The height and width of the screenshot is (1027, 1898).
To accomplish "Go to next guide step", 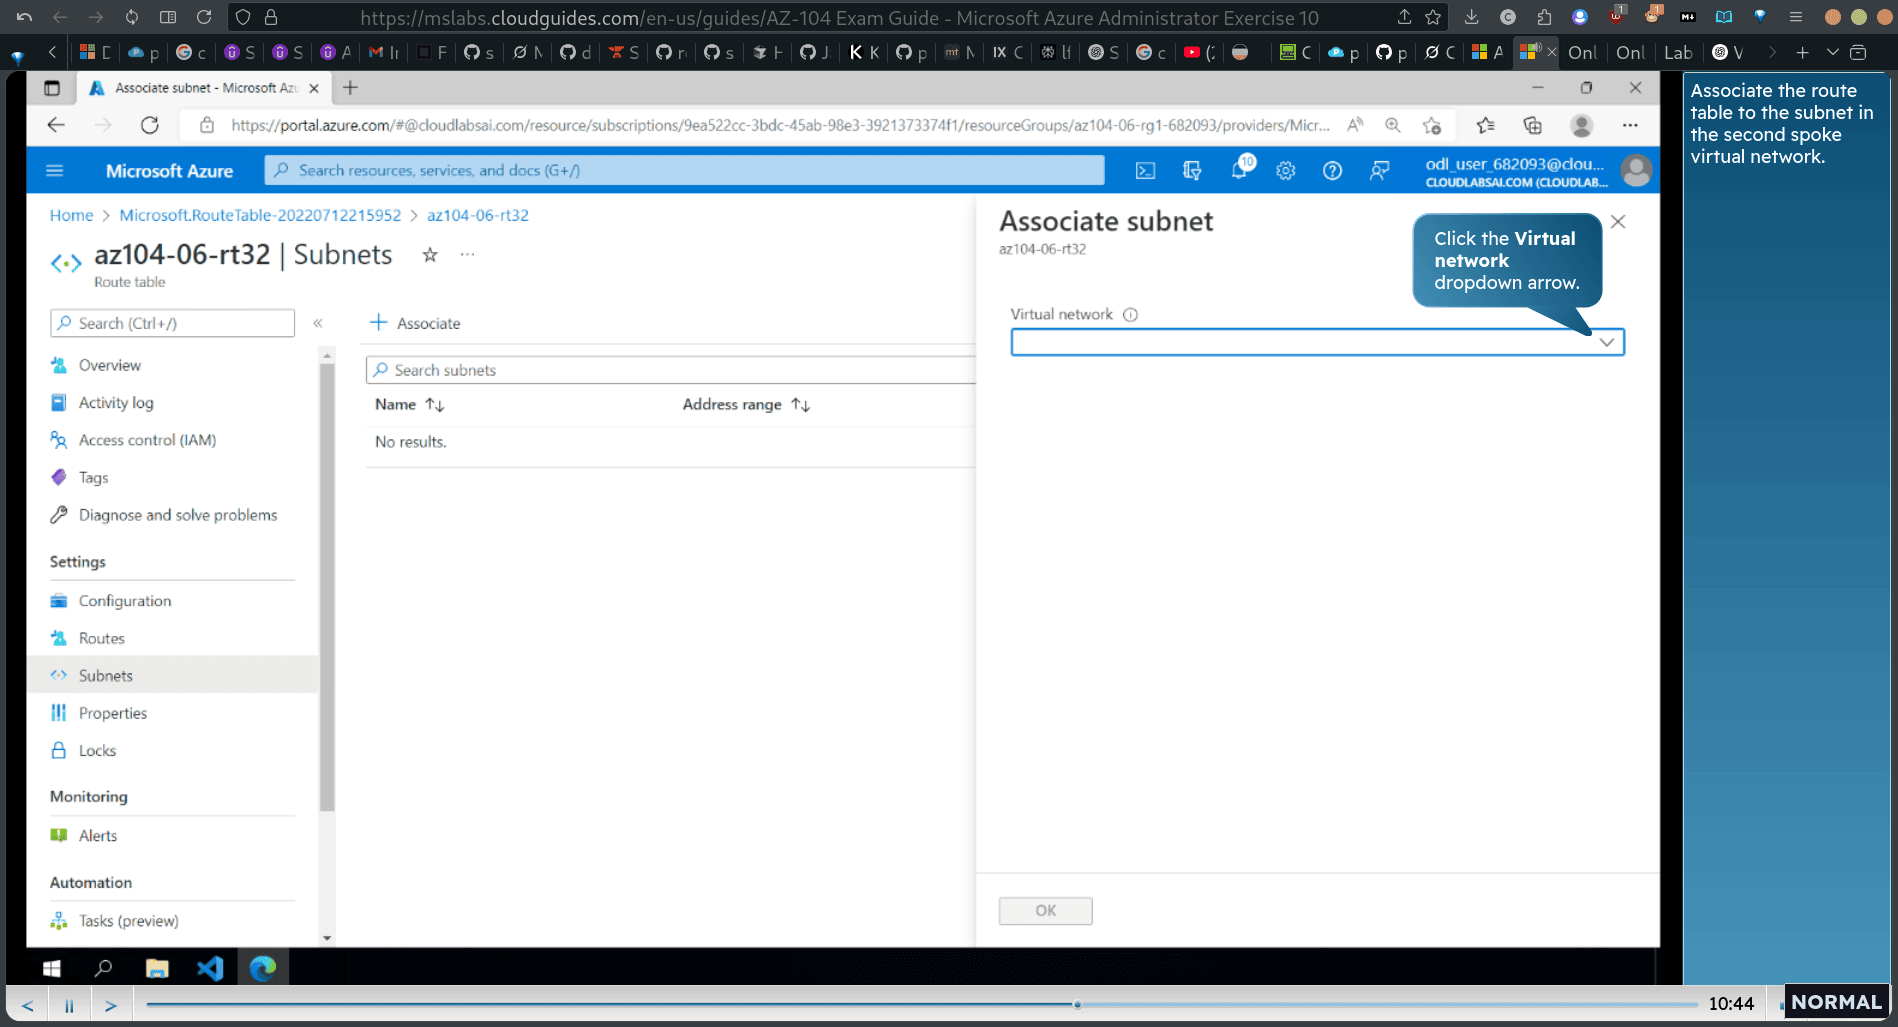I will click(x=111, y=1005).
